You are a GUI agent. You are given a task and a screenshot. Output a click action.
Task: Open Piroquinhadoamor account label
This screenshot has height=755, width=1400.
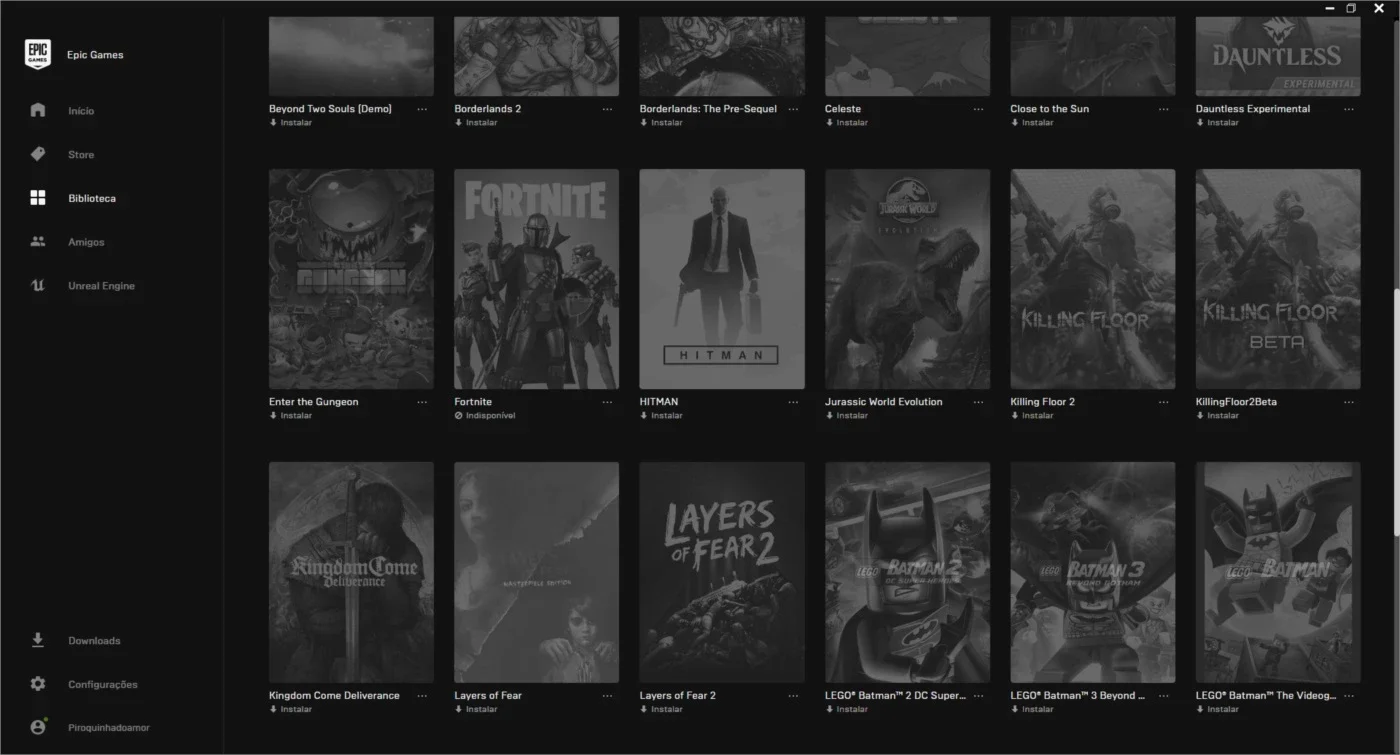pos(109,728)
